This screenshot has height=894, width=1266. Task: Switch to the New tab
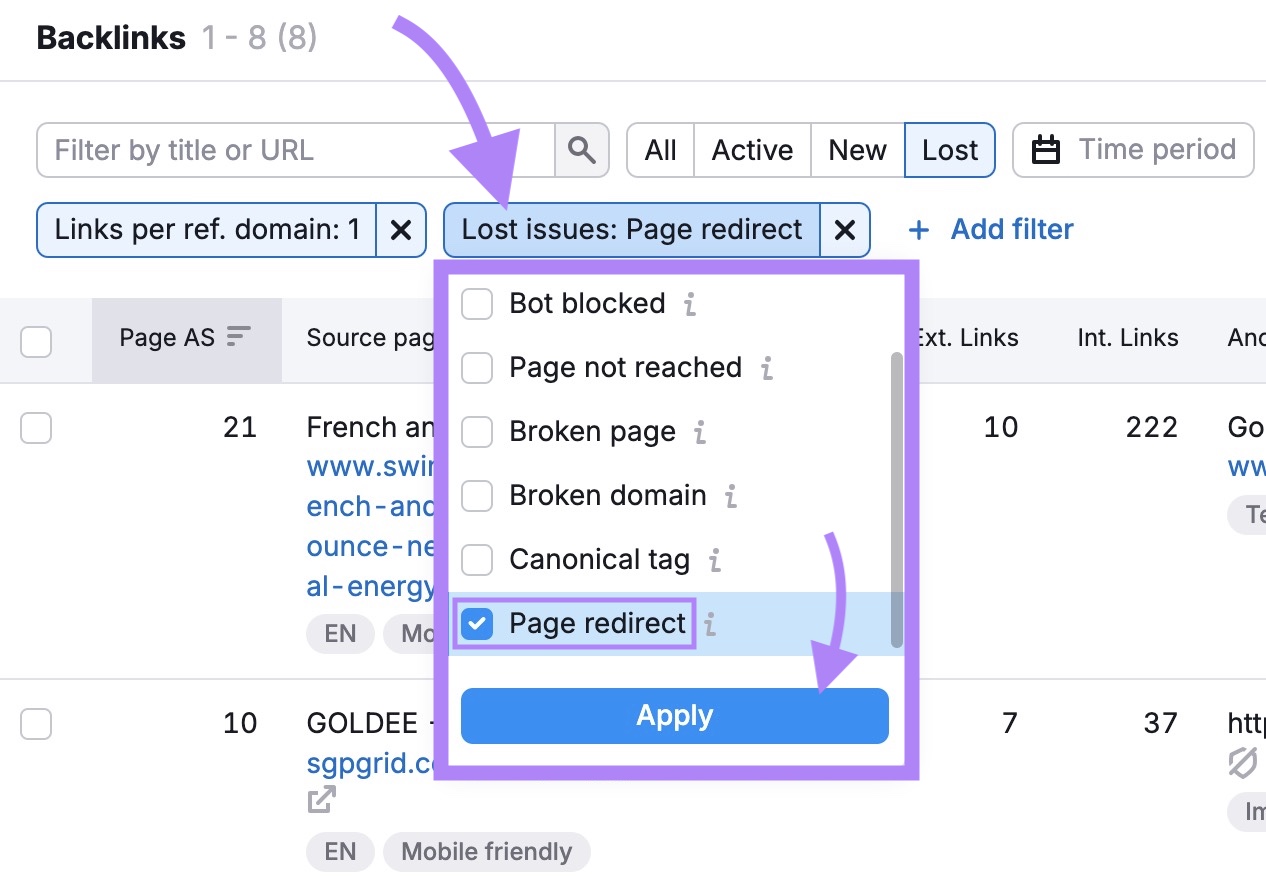856,149
